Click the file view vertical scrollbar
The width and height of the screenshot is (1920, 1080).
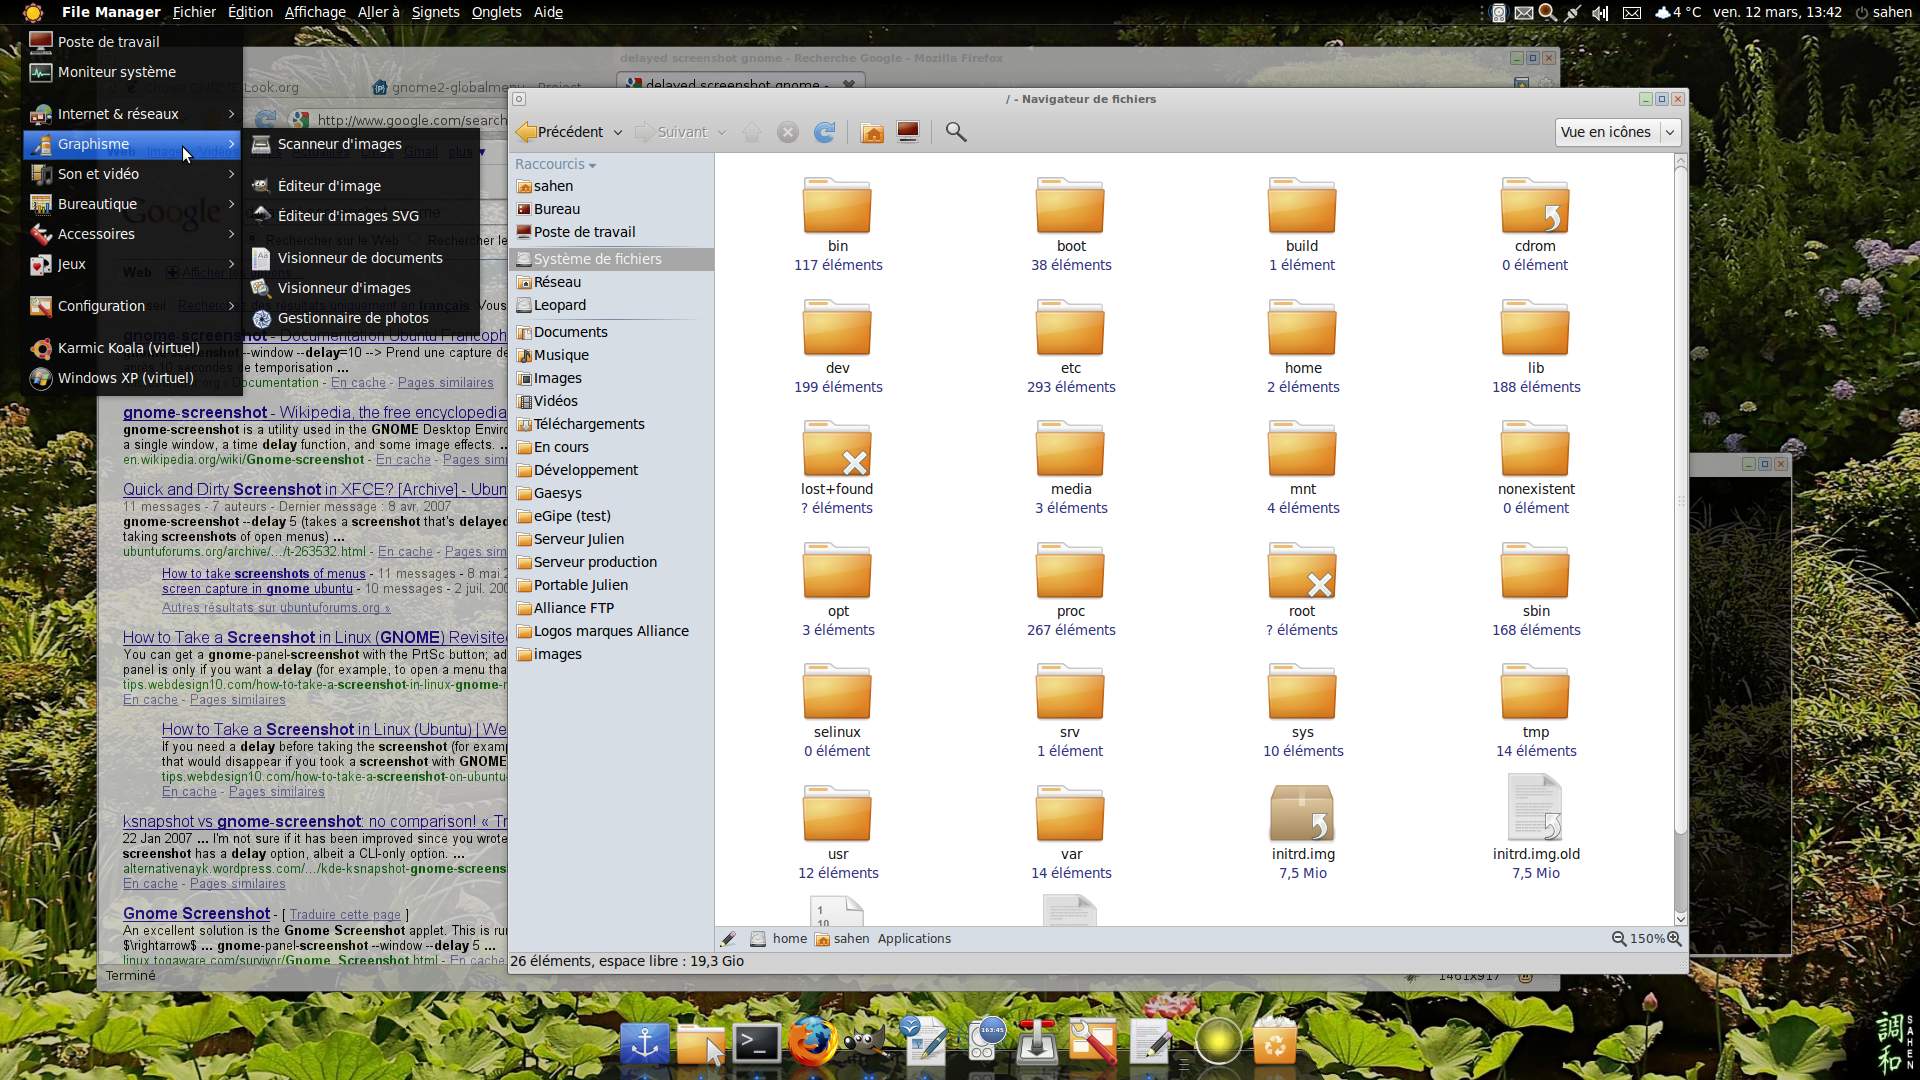pyautogui.click(x=1680, y=500)
